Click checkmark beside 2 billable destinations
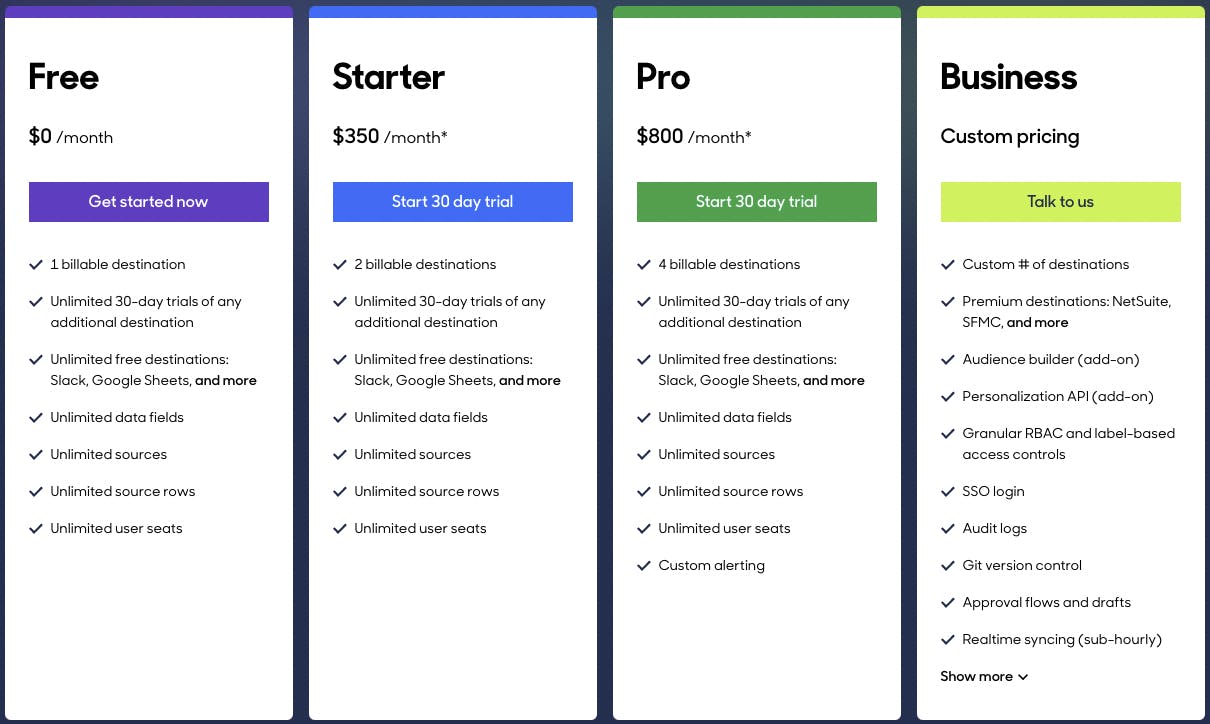Screen dimensions: 1210x724 pos(340,265)
